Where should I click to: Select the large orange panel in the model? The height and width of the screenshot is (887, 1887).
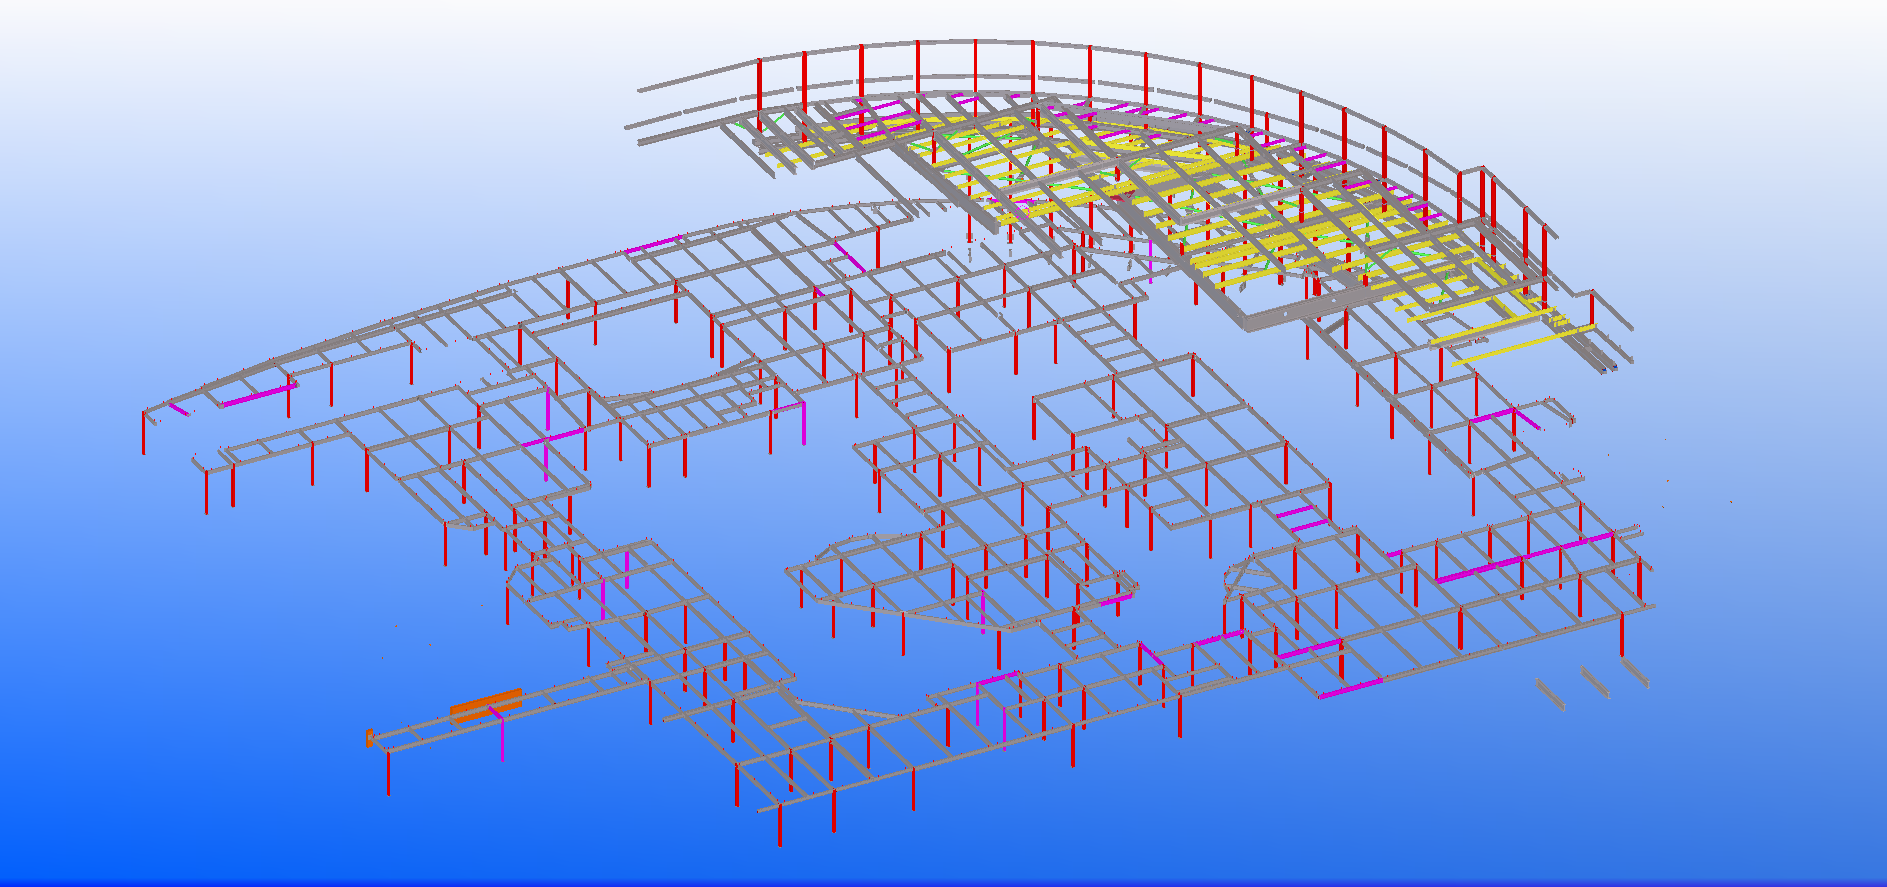point(486,706)
